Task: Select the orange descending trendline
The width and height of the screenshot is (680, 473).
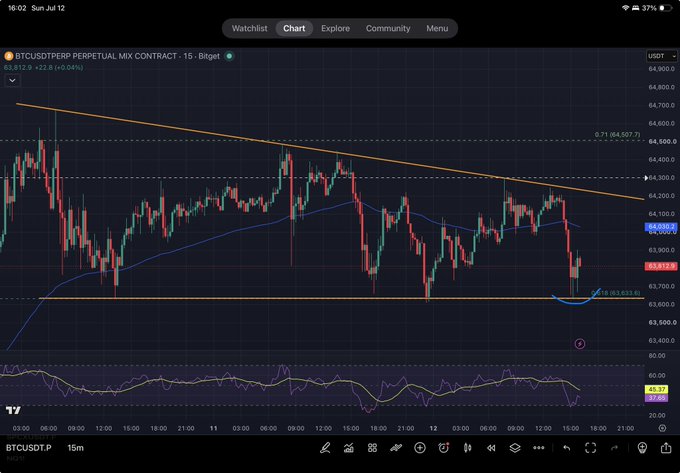Action: [330, 152]
